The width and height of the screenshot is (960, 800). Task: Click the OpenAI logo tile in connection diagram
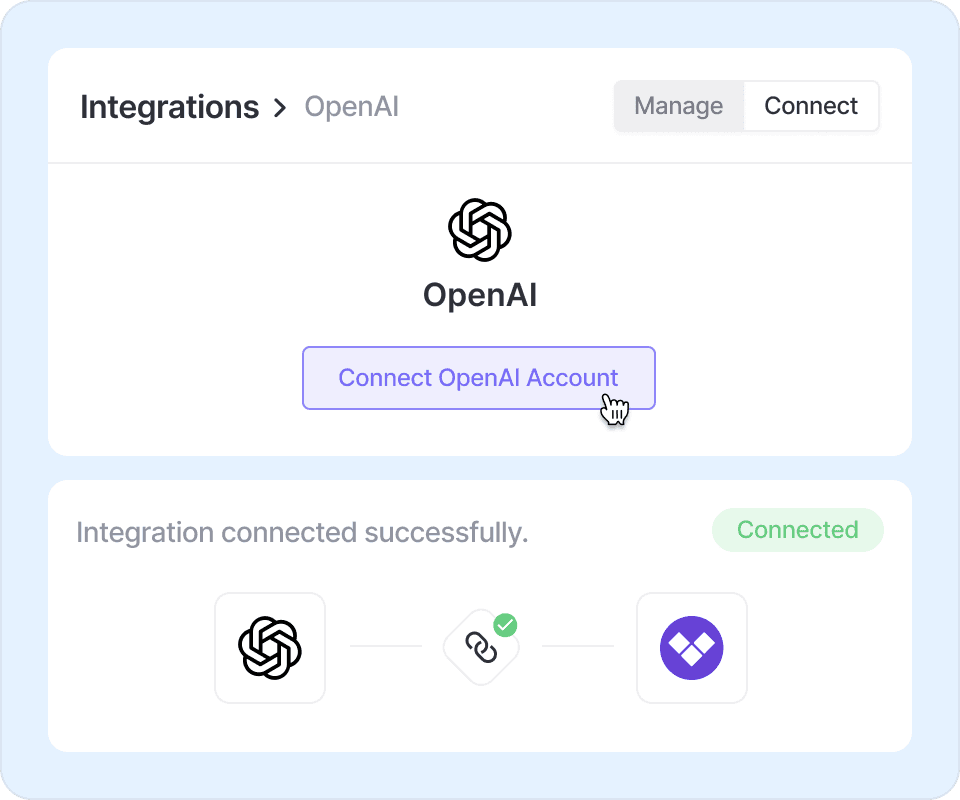click(270, 648)
